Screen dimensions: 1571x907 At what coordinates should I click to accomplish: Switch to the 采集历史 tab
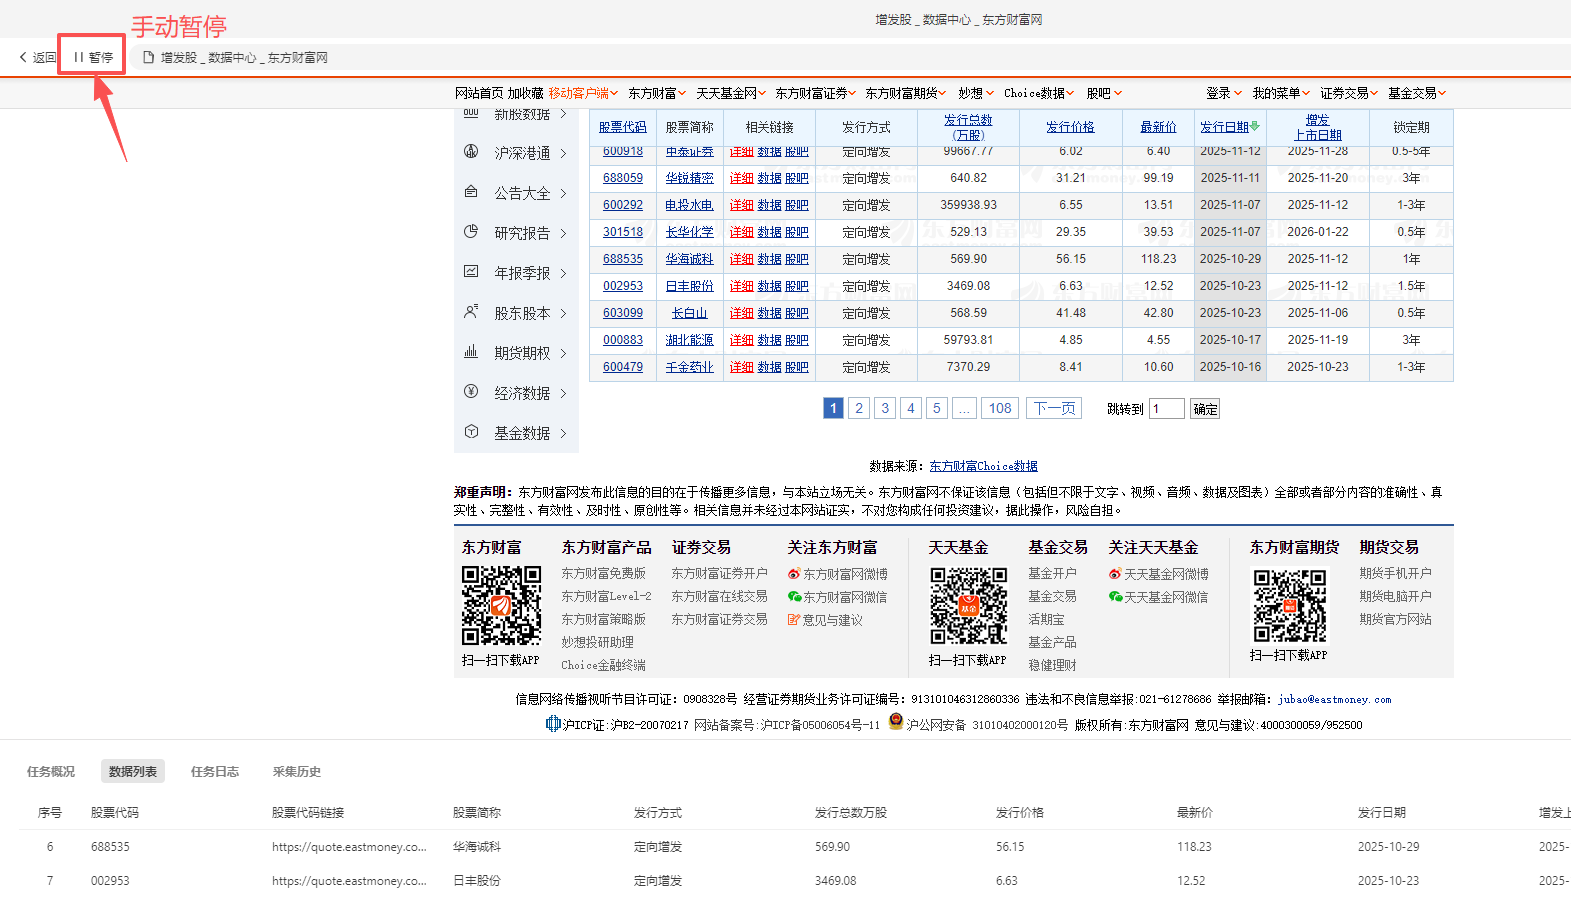(x=297, y=771)
